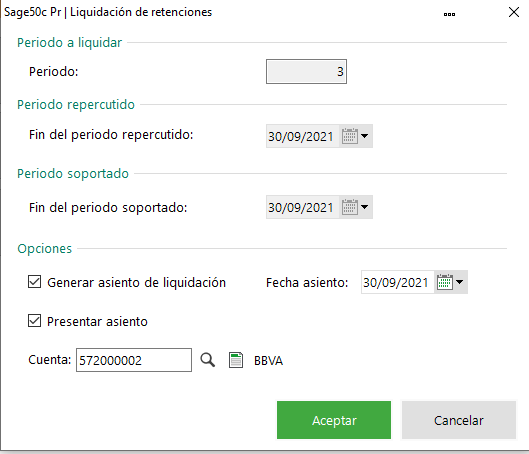Click the Fin del periodo soportado date text
The width and height of the screenshot is (529, 454).
[301, 207]
